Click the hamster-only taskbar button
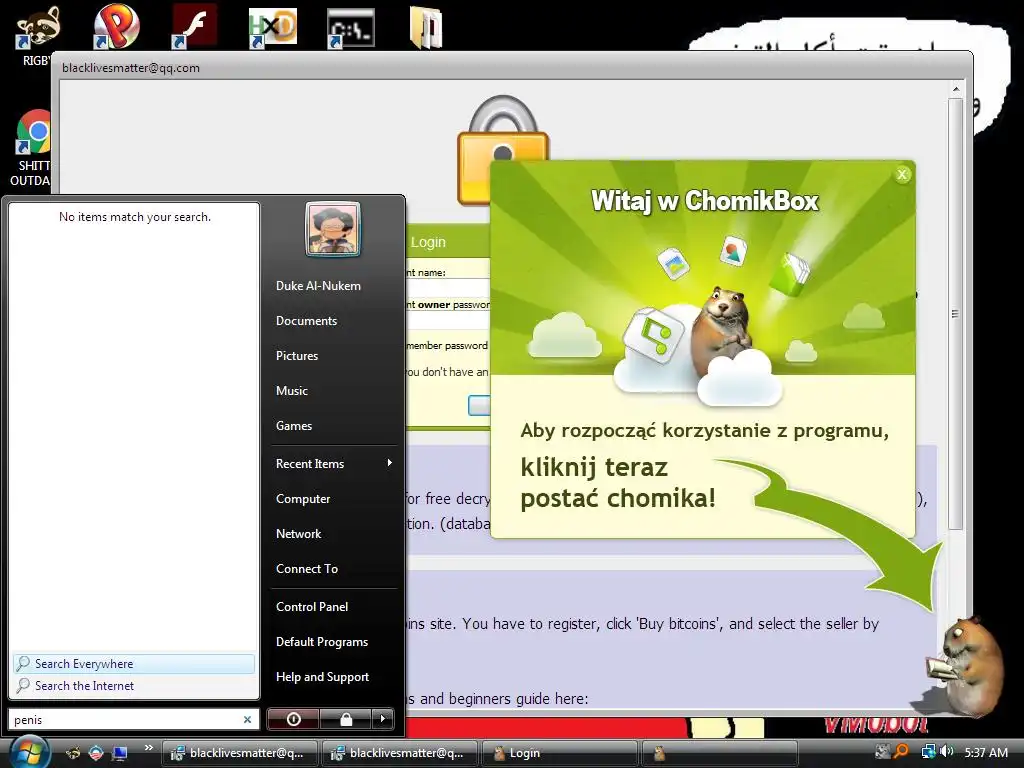Viewport: 1024px width, 768px height. click(x=719, y=753)
